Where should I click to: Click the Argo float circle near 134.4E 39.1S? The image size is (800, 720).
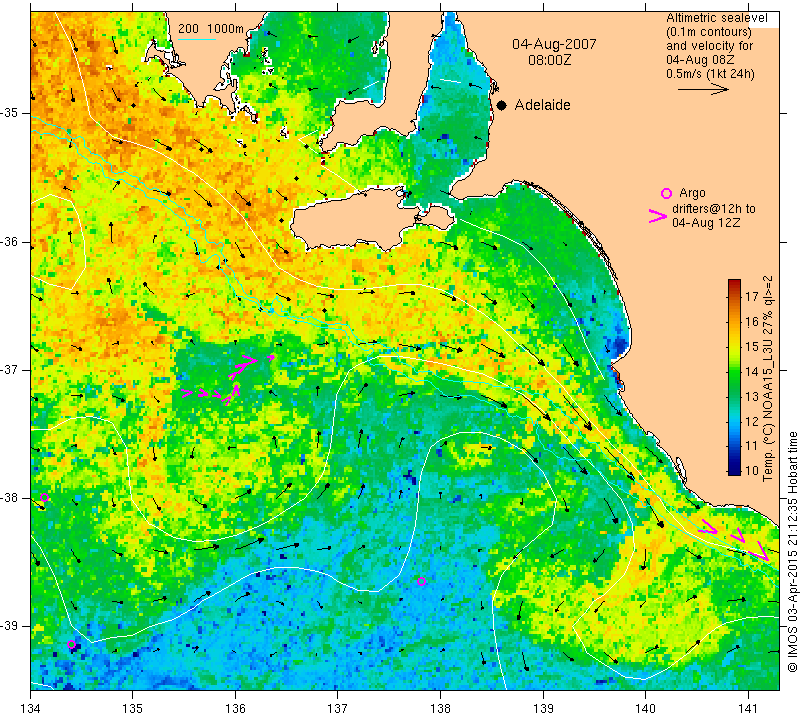(71, 644)
